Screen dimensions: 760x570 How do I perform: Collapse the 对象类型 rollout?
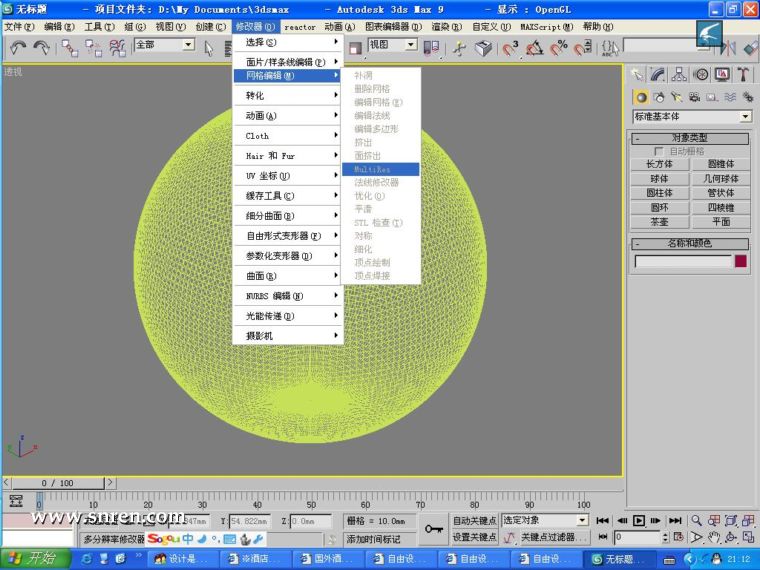[689, 138]
